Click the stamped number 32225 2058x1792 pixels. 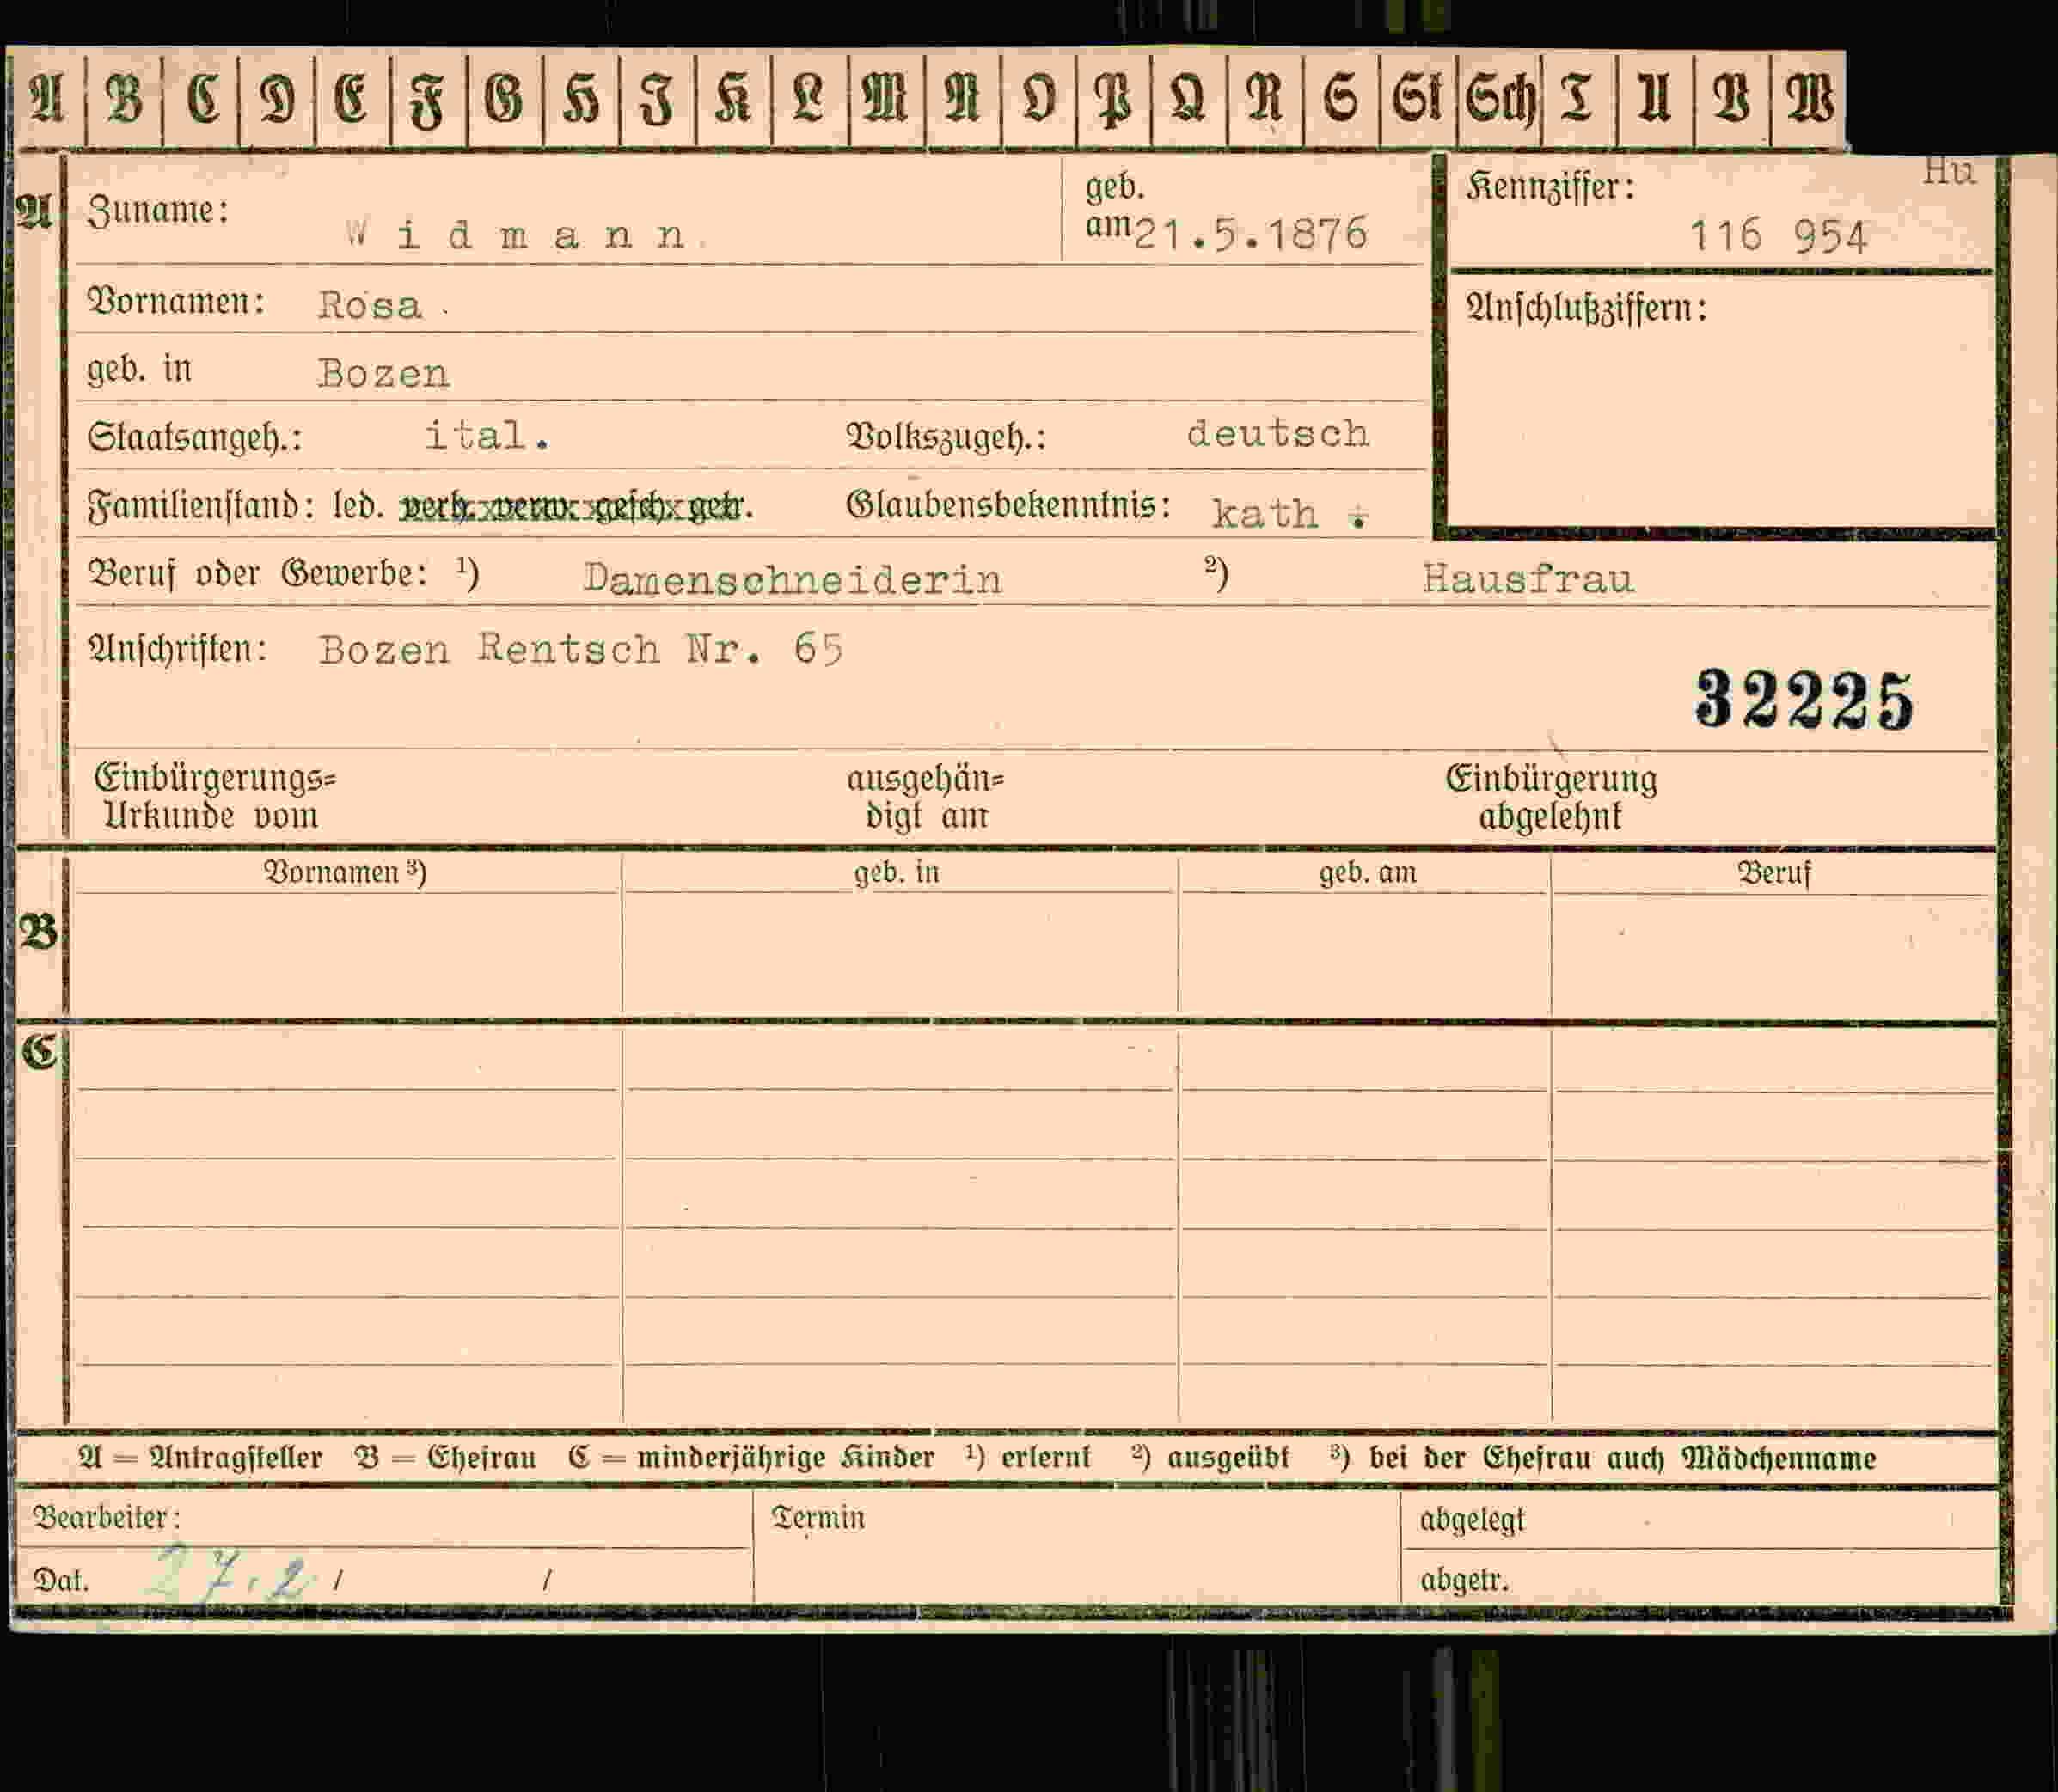click(1804, 700)
